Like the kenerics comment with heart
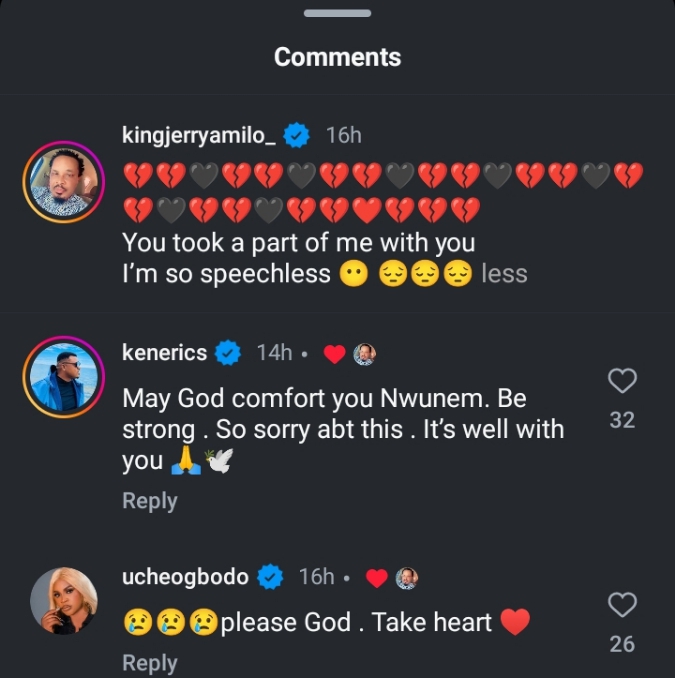The width and height of the screenshot is (675, 678). [x=622, y=381]
